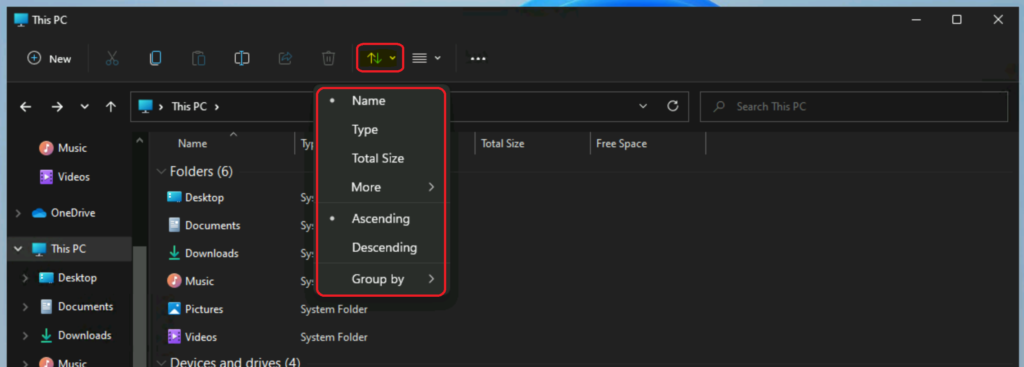
Task: Select the Documents folder in file list
Action: coord(204,225)
